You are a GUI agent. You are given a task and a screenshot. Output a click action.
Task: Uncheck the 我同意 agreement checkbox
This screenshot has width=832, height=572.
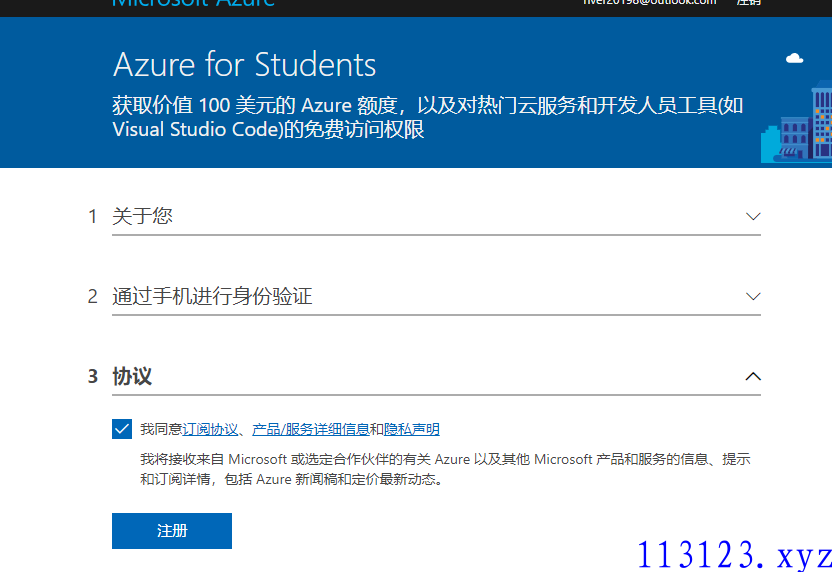click(122, 429)
